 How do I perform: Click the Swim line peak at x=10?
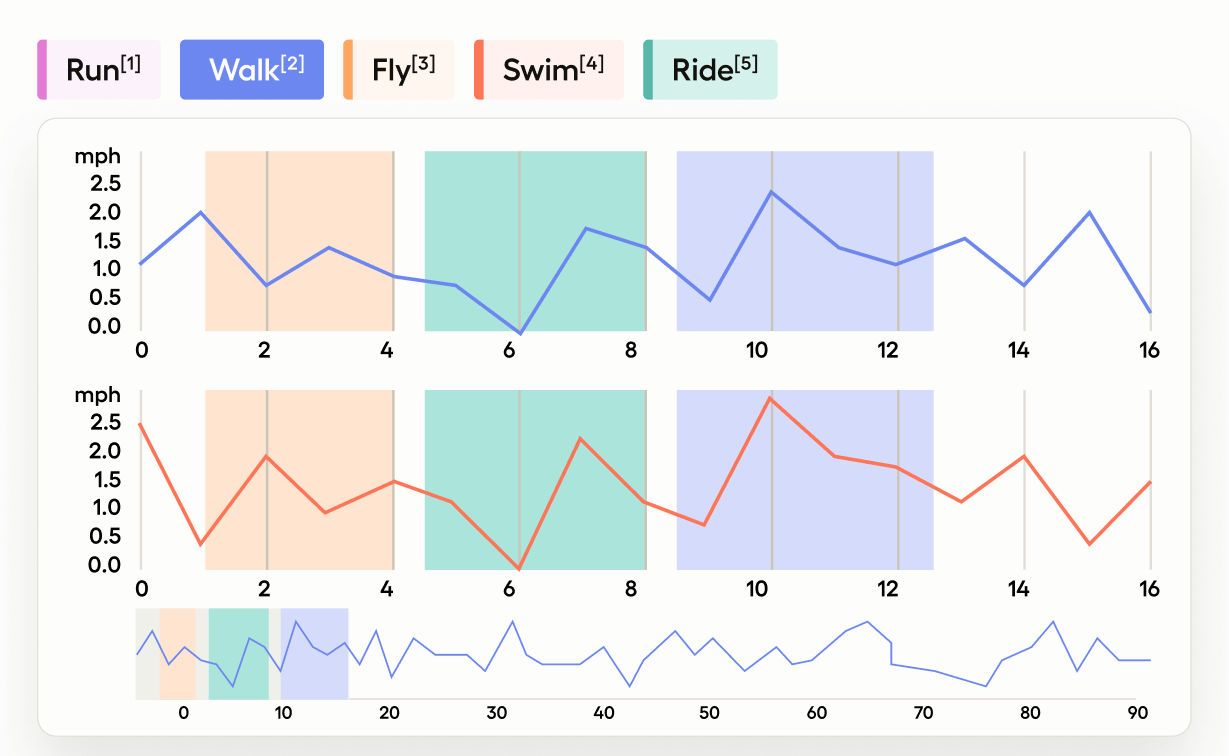point(769,398)
